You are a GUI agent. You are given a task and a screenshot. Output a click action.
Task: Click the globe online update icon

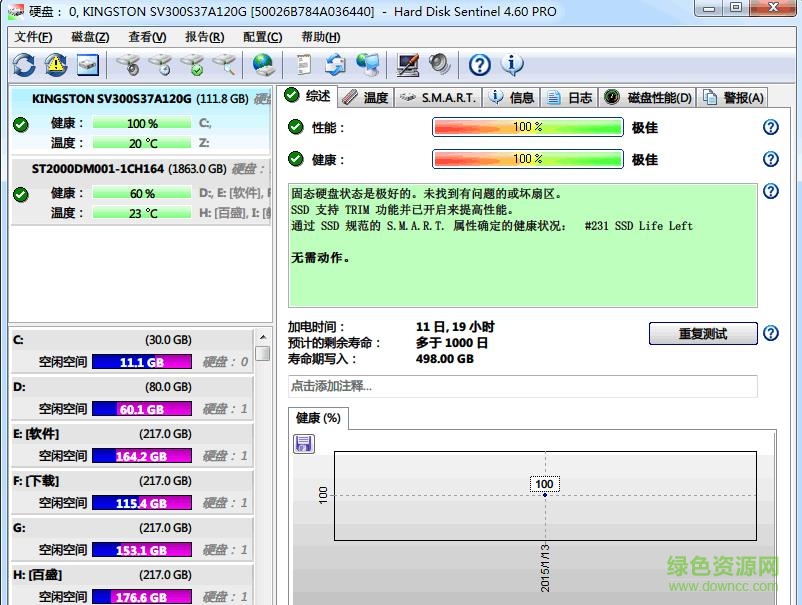(261, 64)
